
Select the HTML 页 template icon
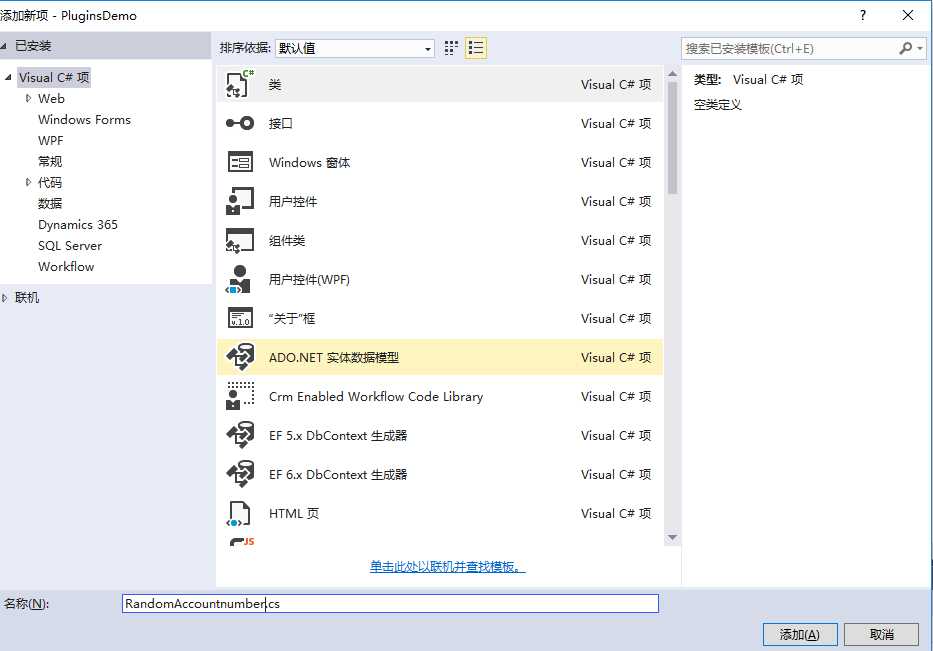pos(239,514)
